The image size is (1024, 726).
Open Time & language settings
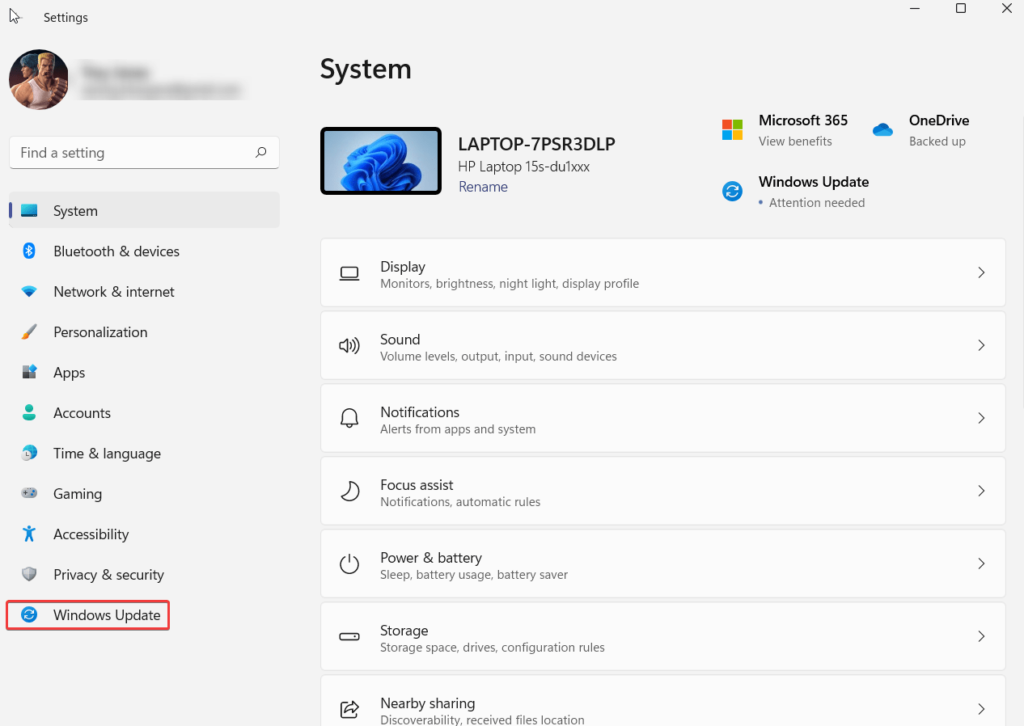pos(107,453)
